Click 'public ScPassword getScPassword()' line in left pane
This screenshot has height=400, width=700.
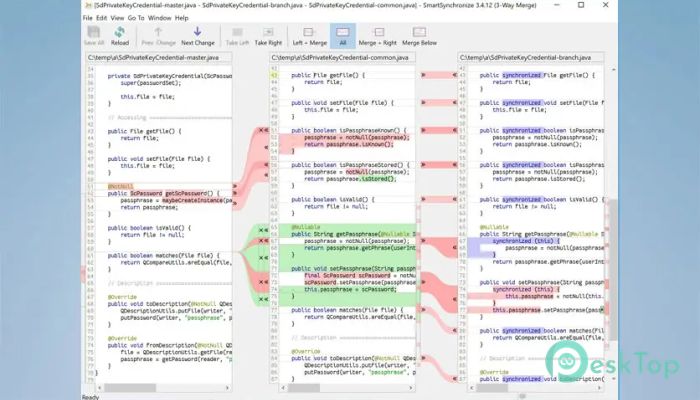coord(163,193)
